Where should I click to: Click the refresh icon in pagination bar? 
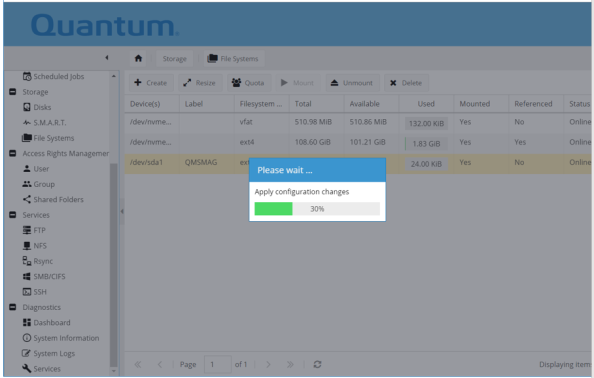pos(317,364)
